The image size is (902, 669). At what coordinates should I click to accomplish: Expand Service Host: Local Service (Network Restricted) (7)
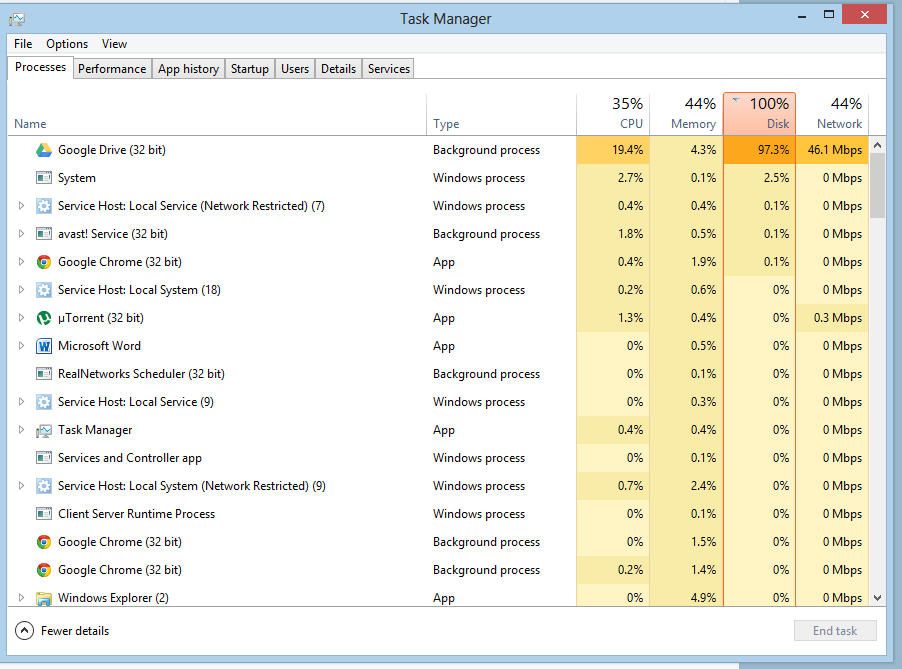tap(21, 206)
